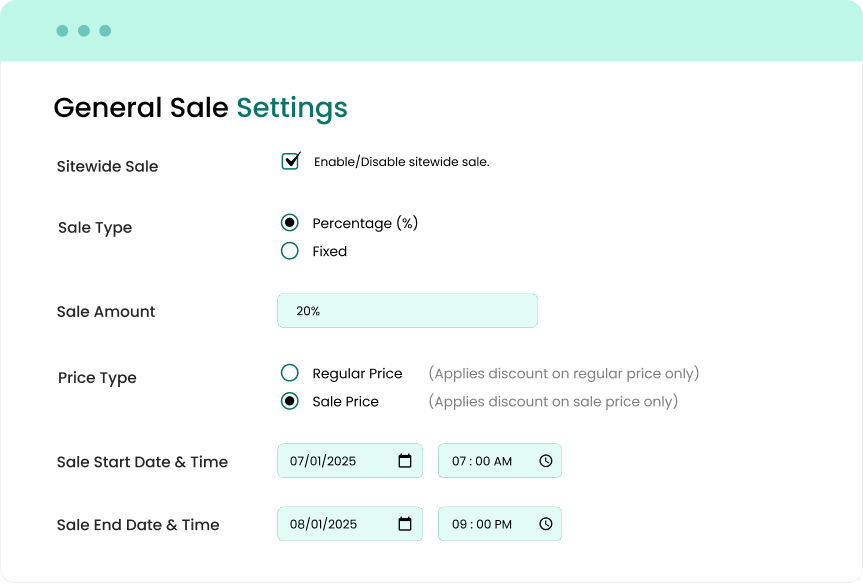Image resolution: width=863 pixels, height=584 pixels.
Task: Open the sale end date calendar icon
Action: [405, 524]
